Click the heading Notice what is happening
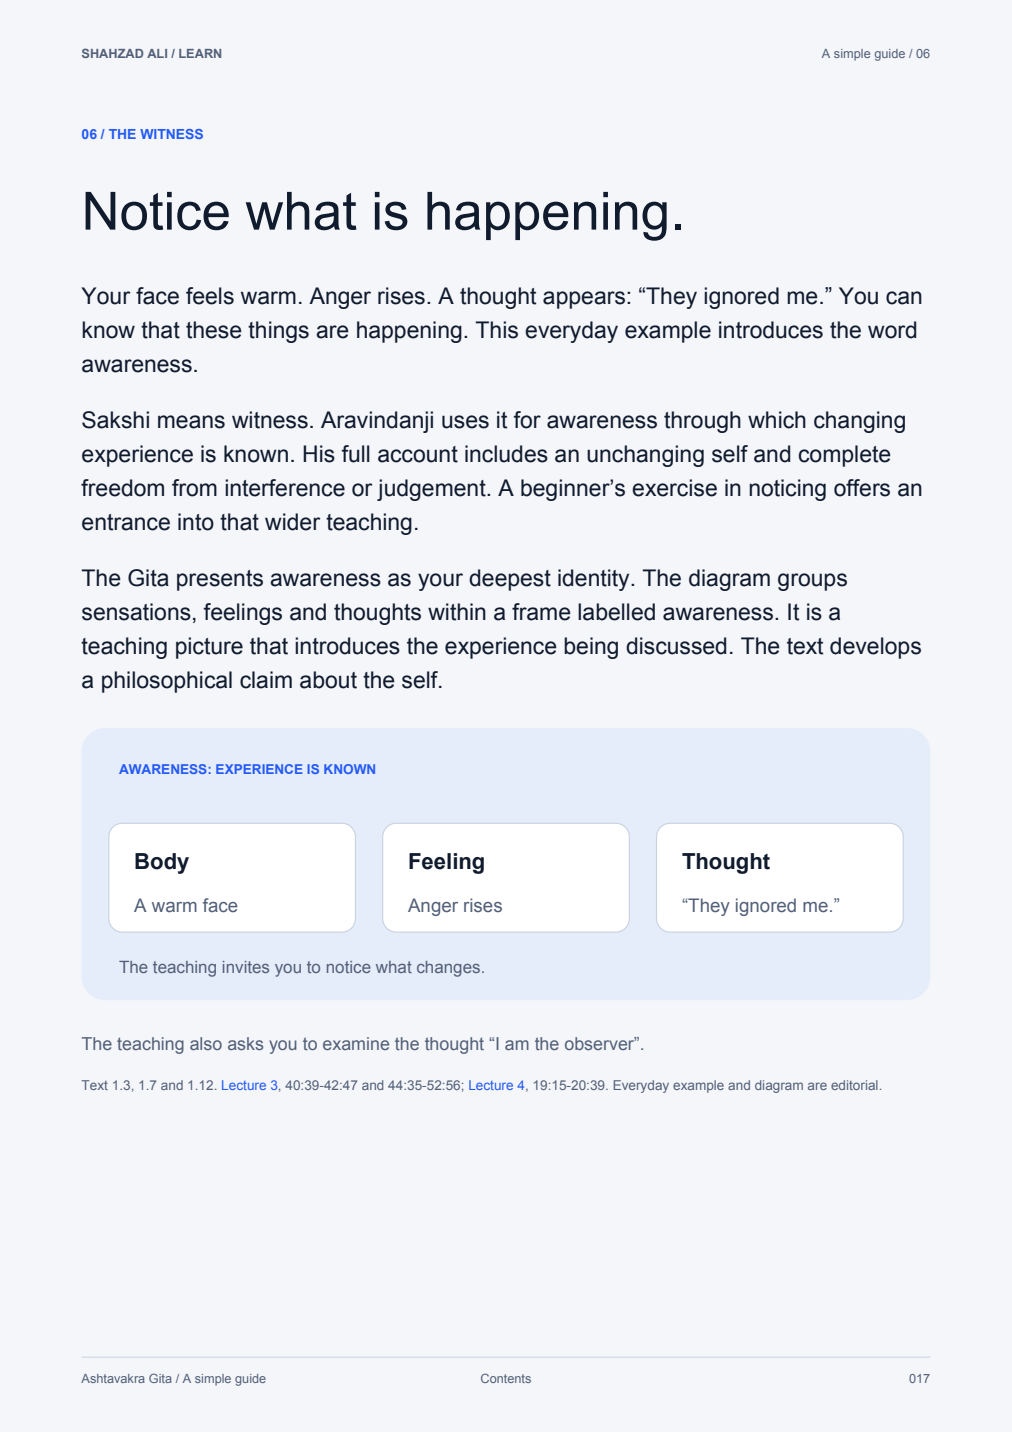 click(383, 212)
